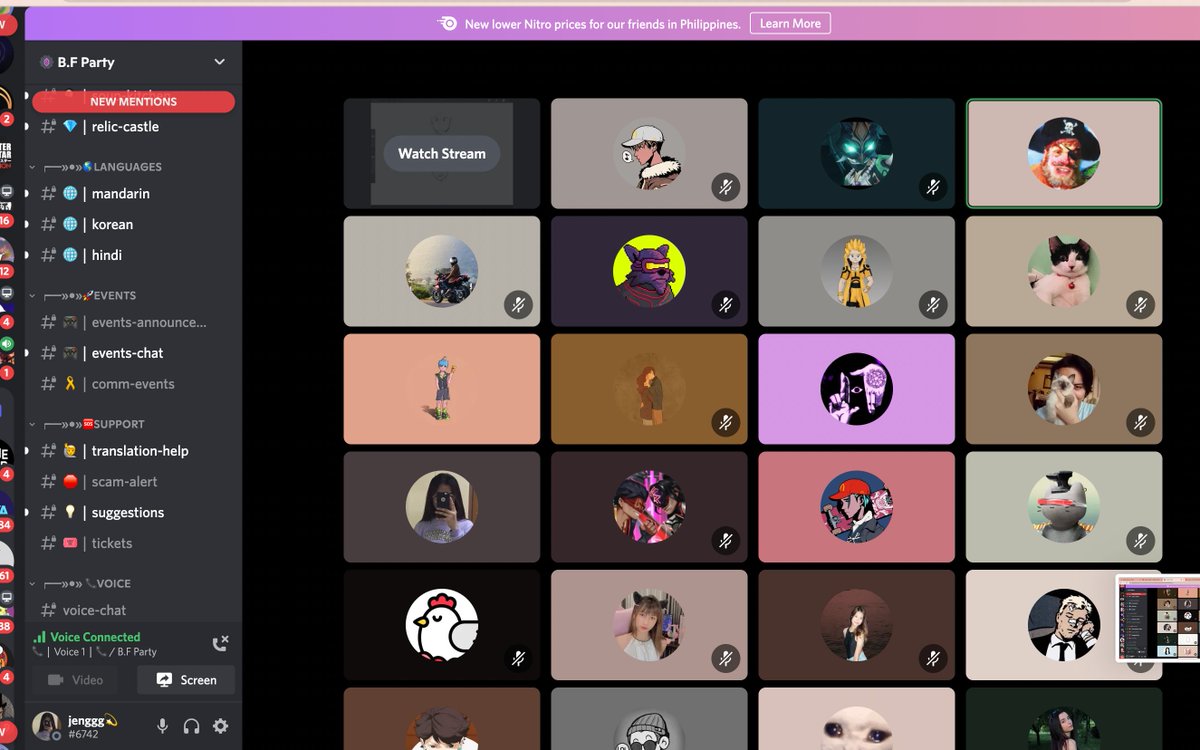
Task: Click the green voice connection signal bars
Action: (39, 637)
